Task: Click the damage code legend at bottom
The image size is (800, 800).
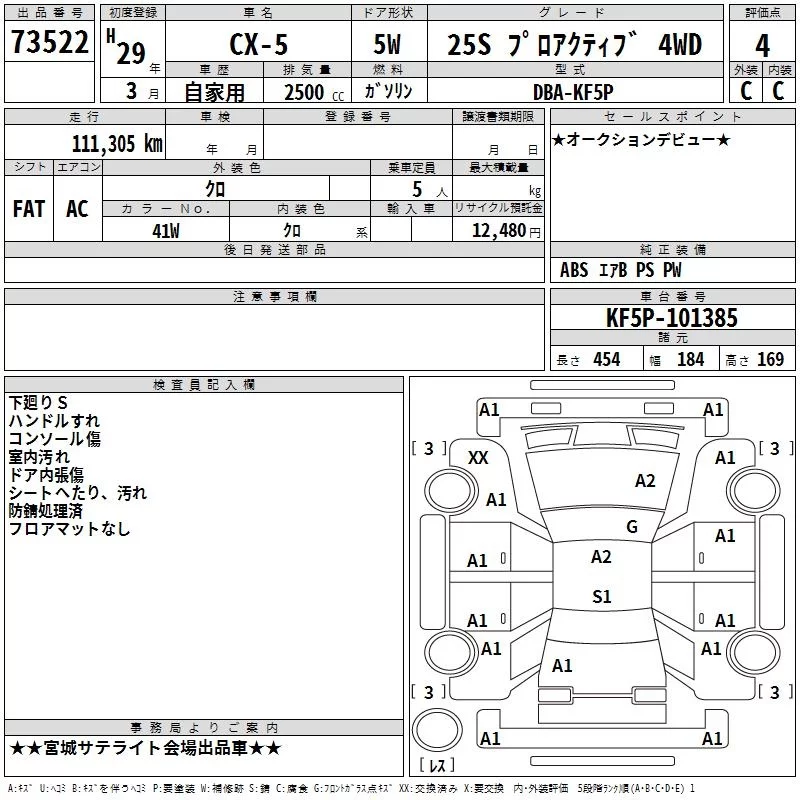Action: pos(351,788)
